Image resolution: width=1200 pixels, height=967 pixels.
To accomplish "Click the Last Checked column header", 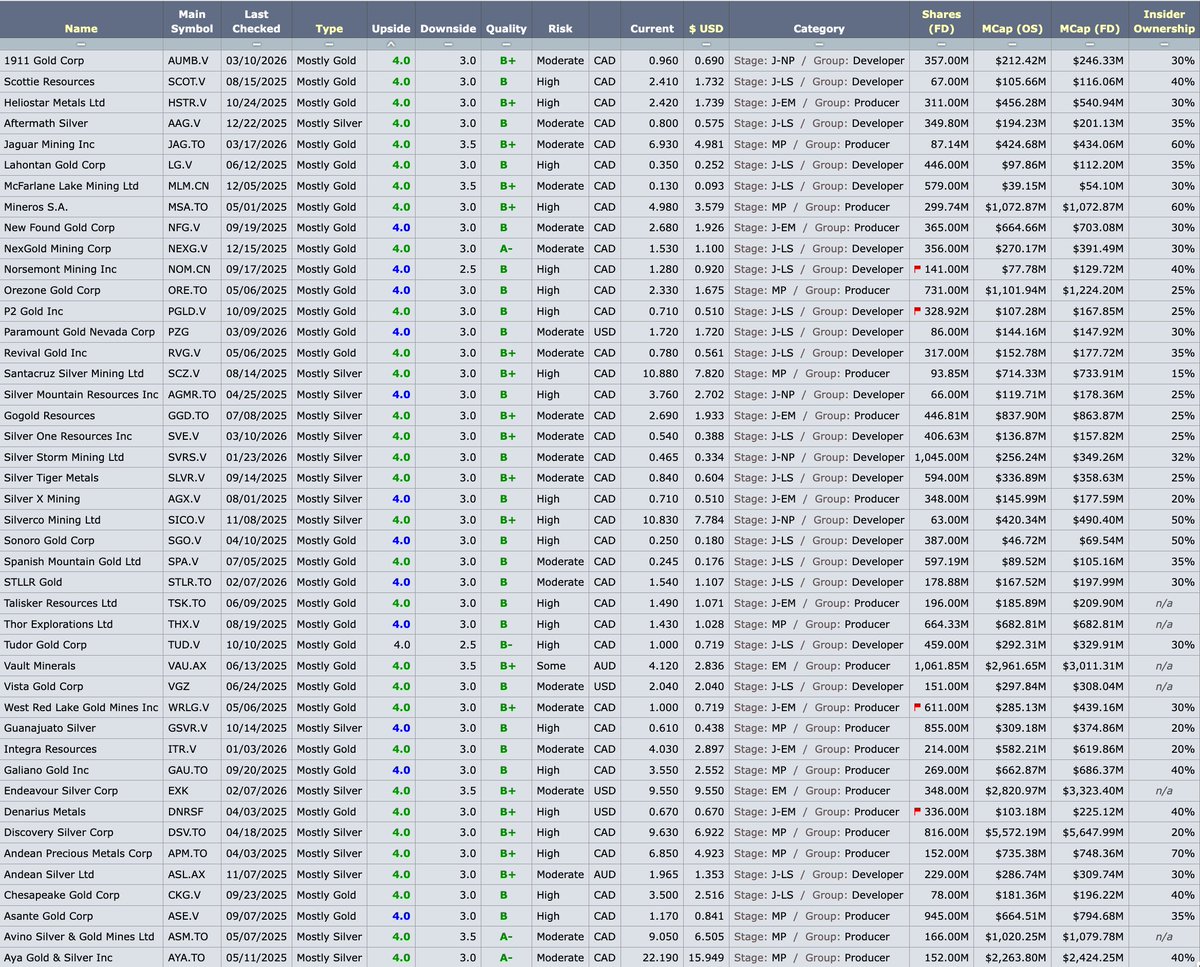I will (256, 21).
